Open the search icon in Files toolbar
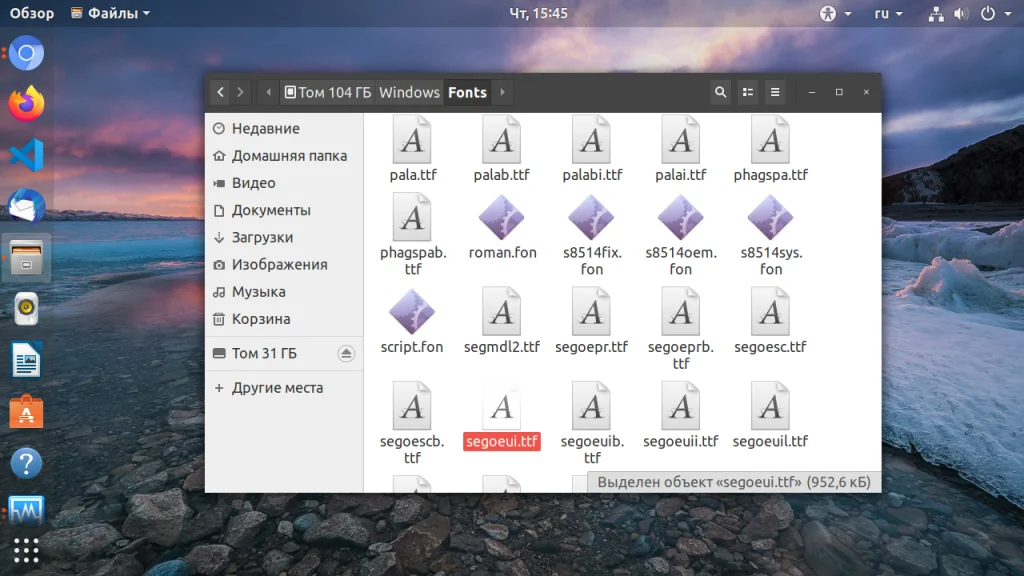 tap(720, 92)
